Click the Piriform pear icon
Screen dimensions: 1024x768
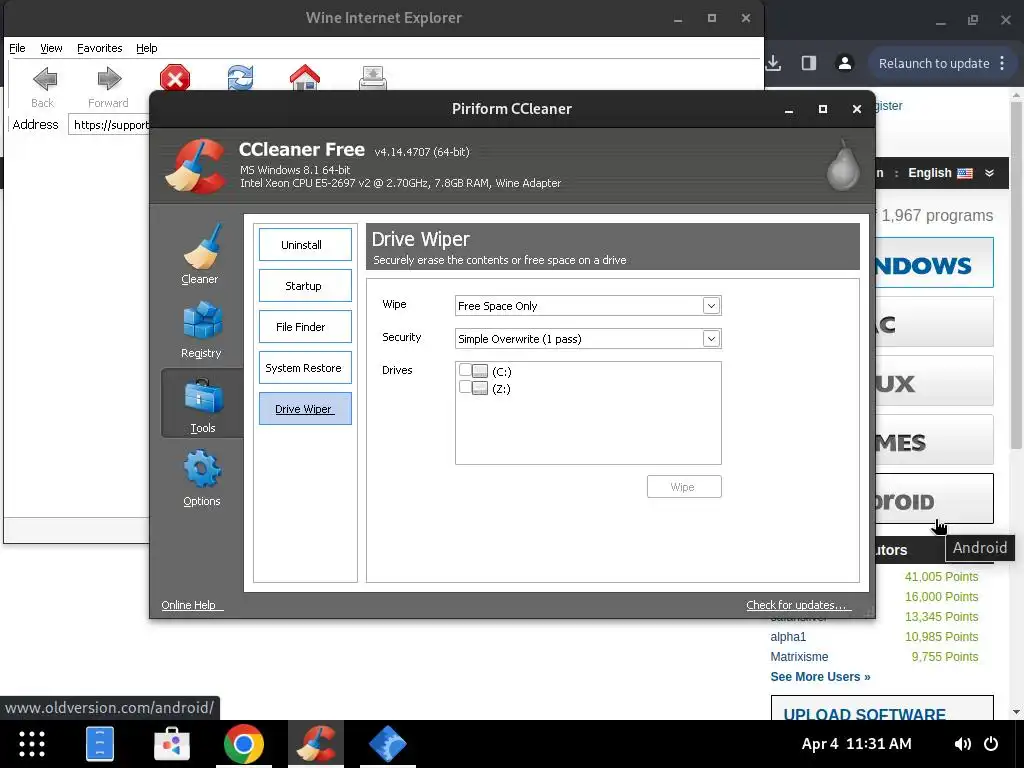pyautogui.click(x=842, y=166)
